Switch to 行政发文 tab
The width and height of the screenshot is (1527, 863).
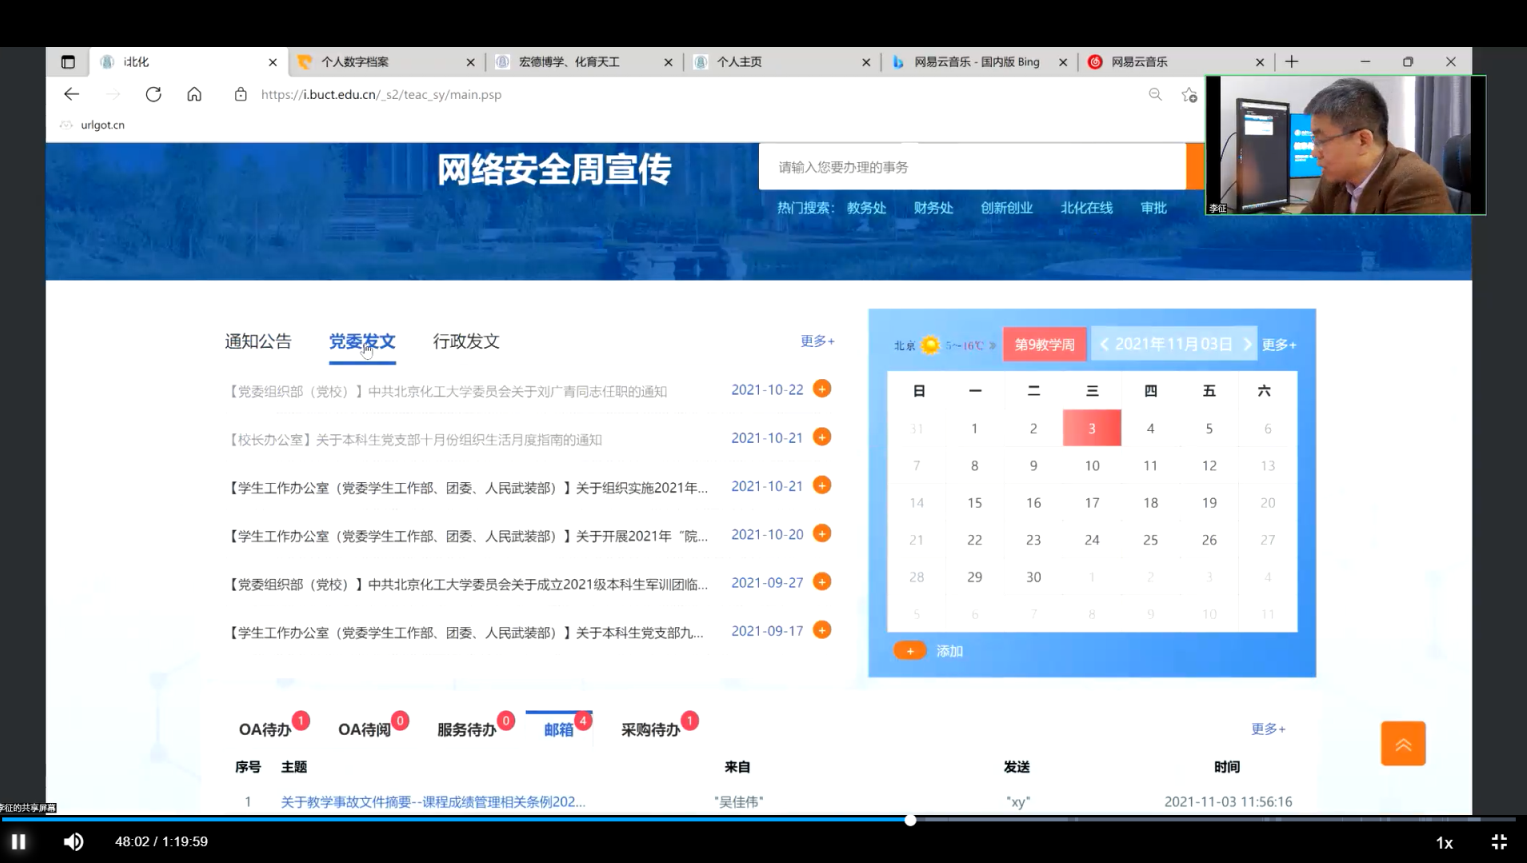466,341
